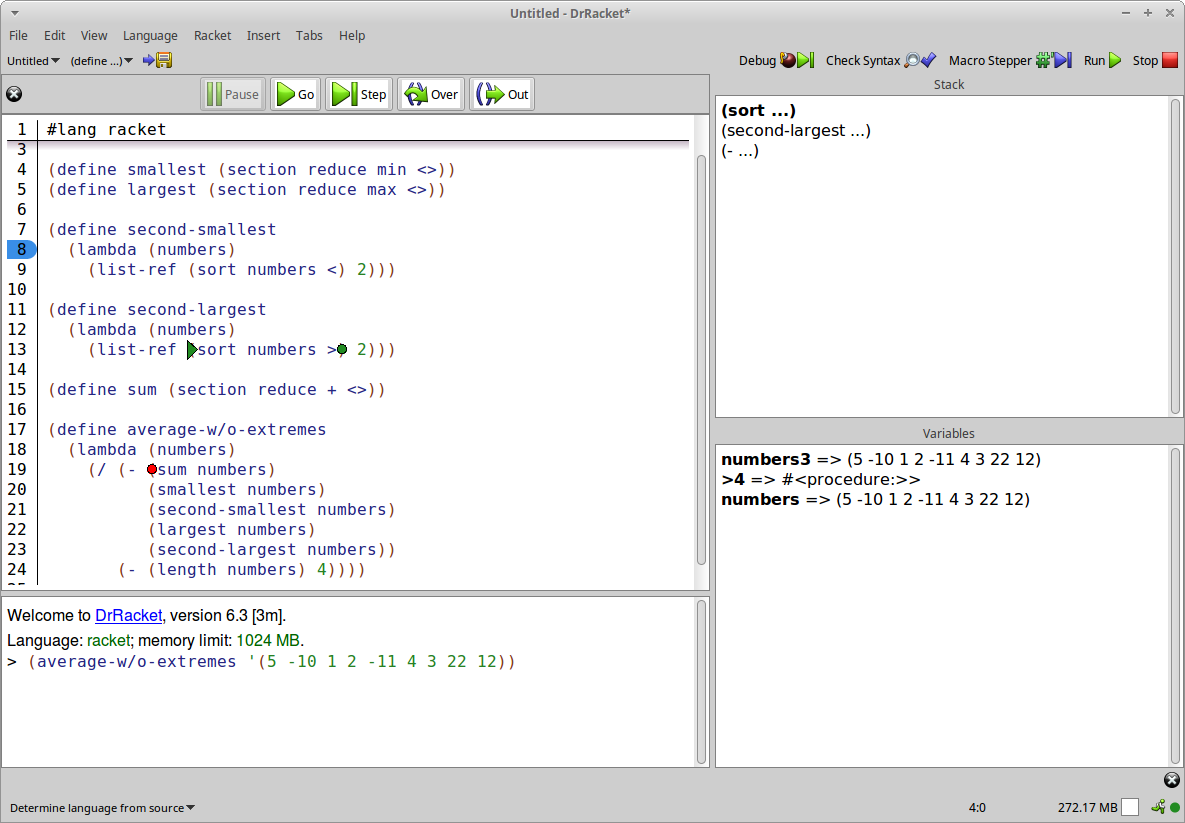Image resolution: width=1185 pixels, height=823 pixels.
Task: Click the interactions pane scrollbar
Action: pyautogui.click(x=701, y=682)
